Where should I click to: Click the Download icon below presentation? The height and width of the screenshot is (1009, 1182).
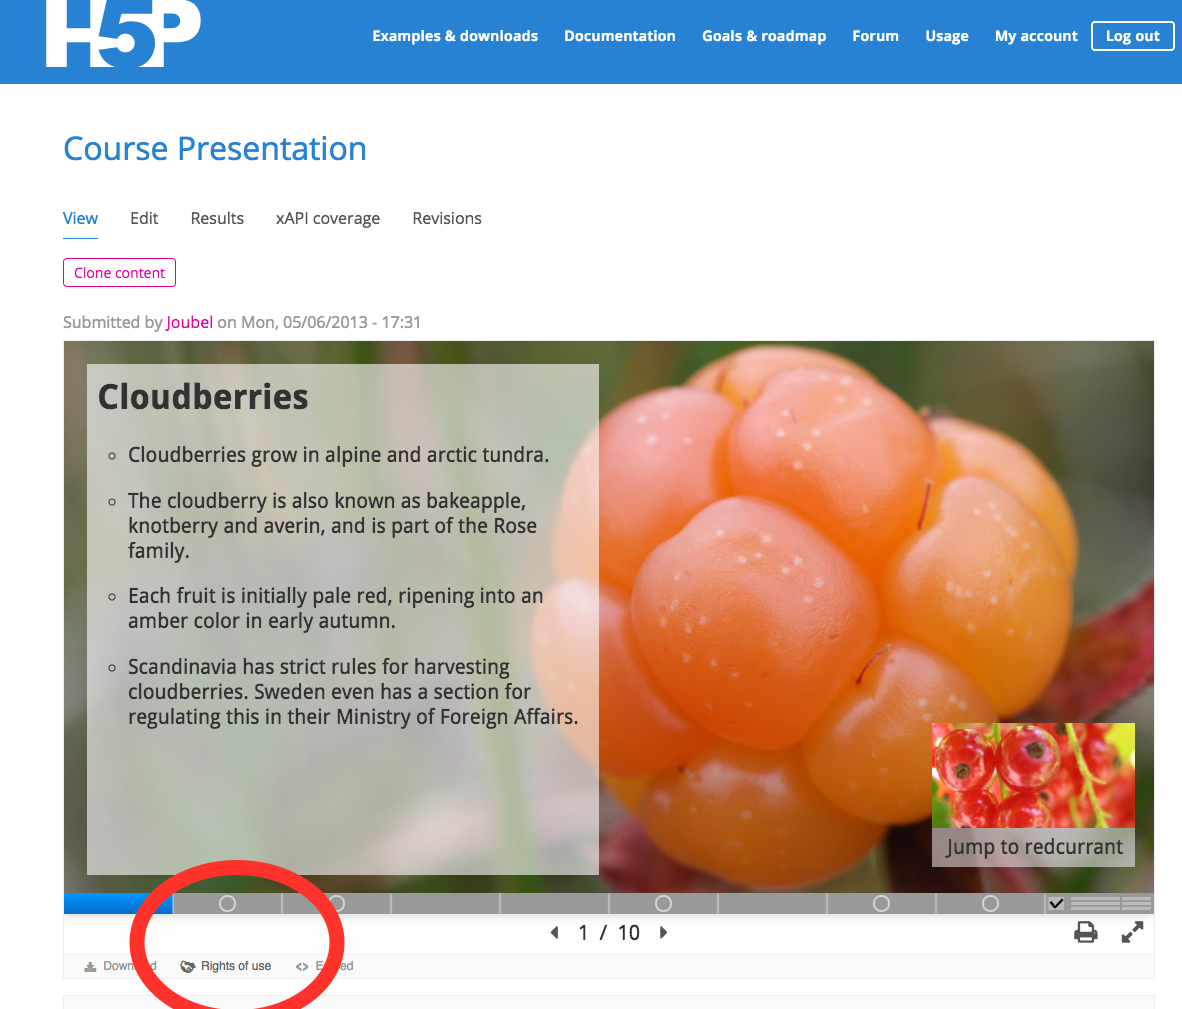[90, 967]
